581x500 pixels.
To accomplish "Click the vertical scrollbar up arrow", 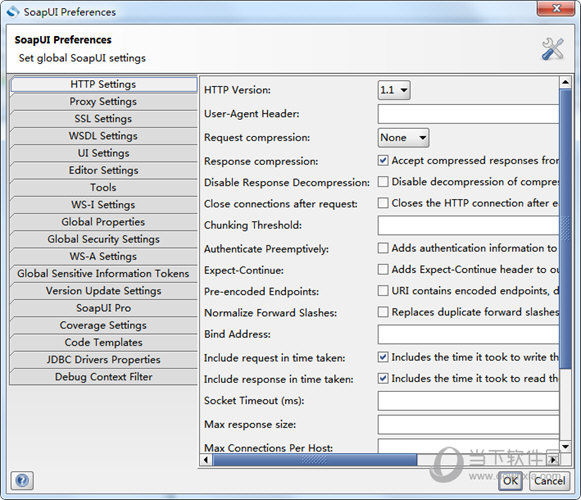I will [x=565, y=82].
